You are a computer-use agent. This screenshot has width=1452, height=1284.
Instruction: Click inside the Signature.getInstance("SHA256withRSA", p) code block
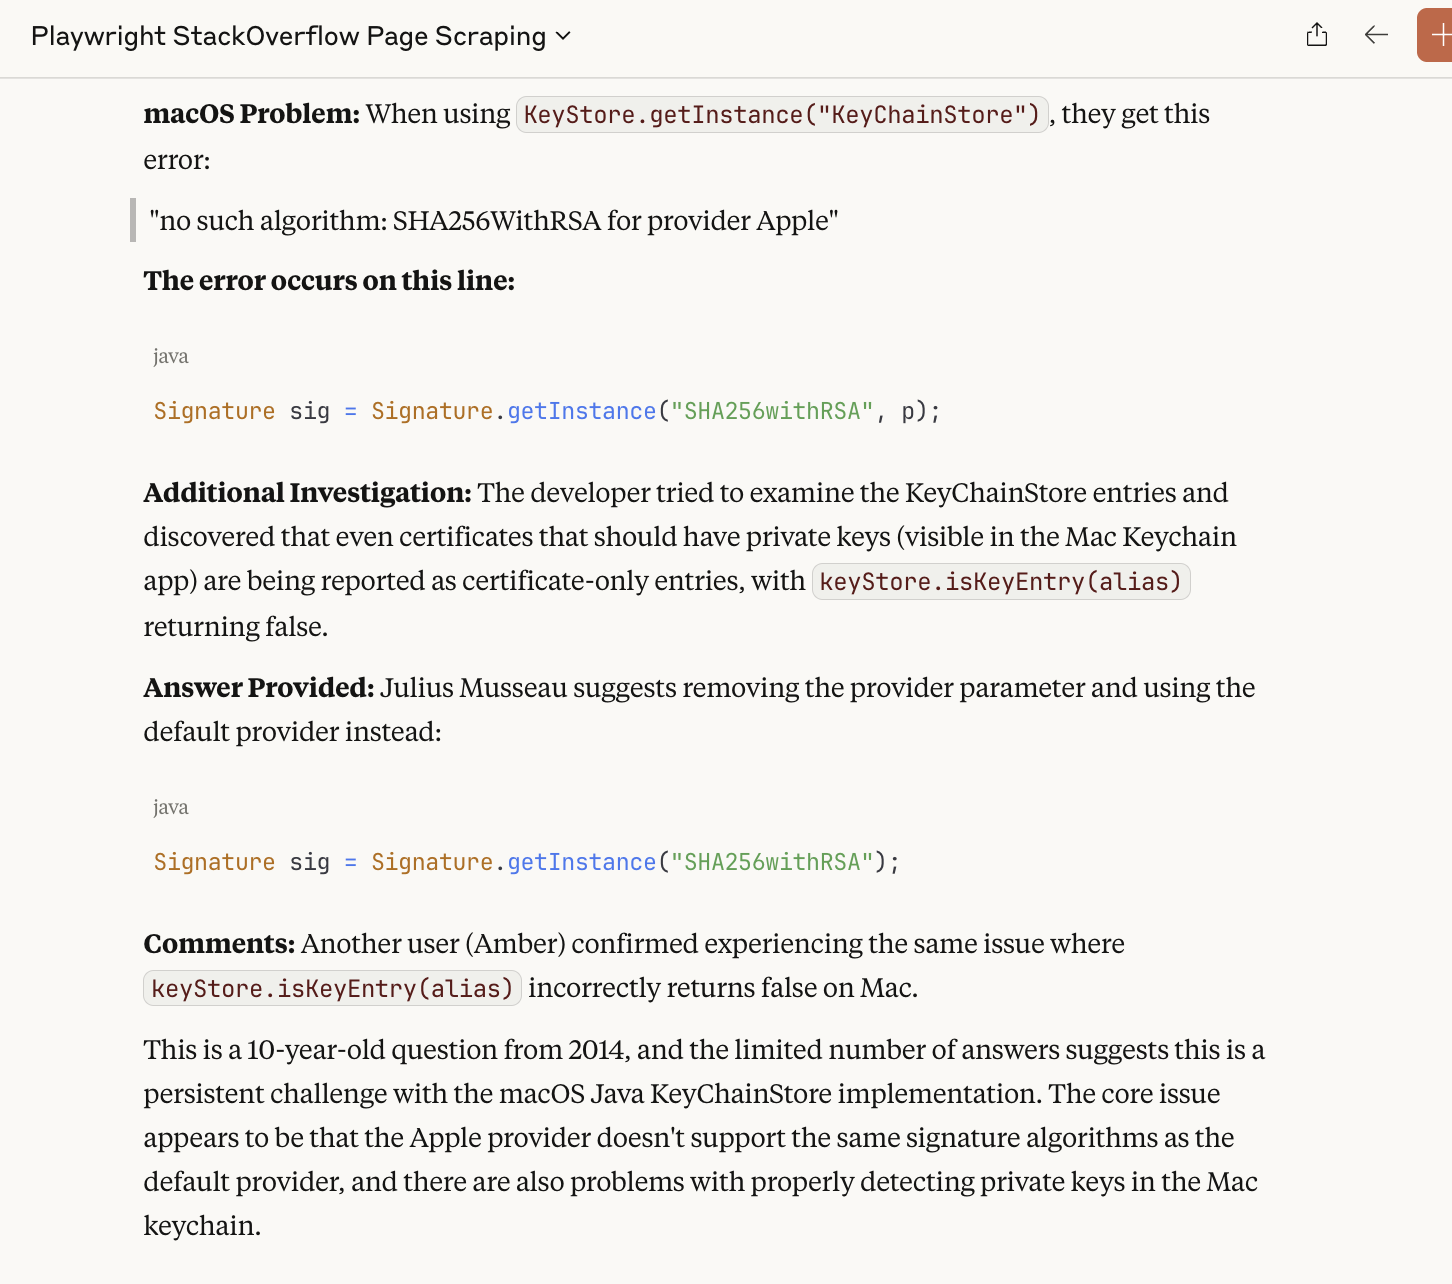pos(546,411)
